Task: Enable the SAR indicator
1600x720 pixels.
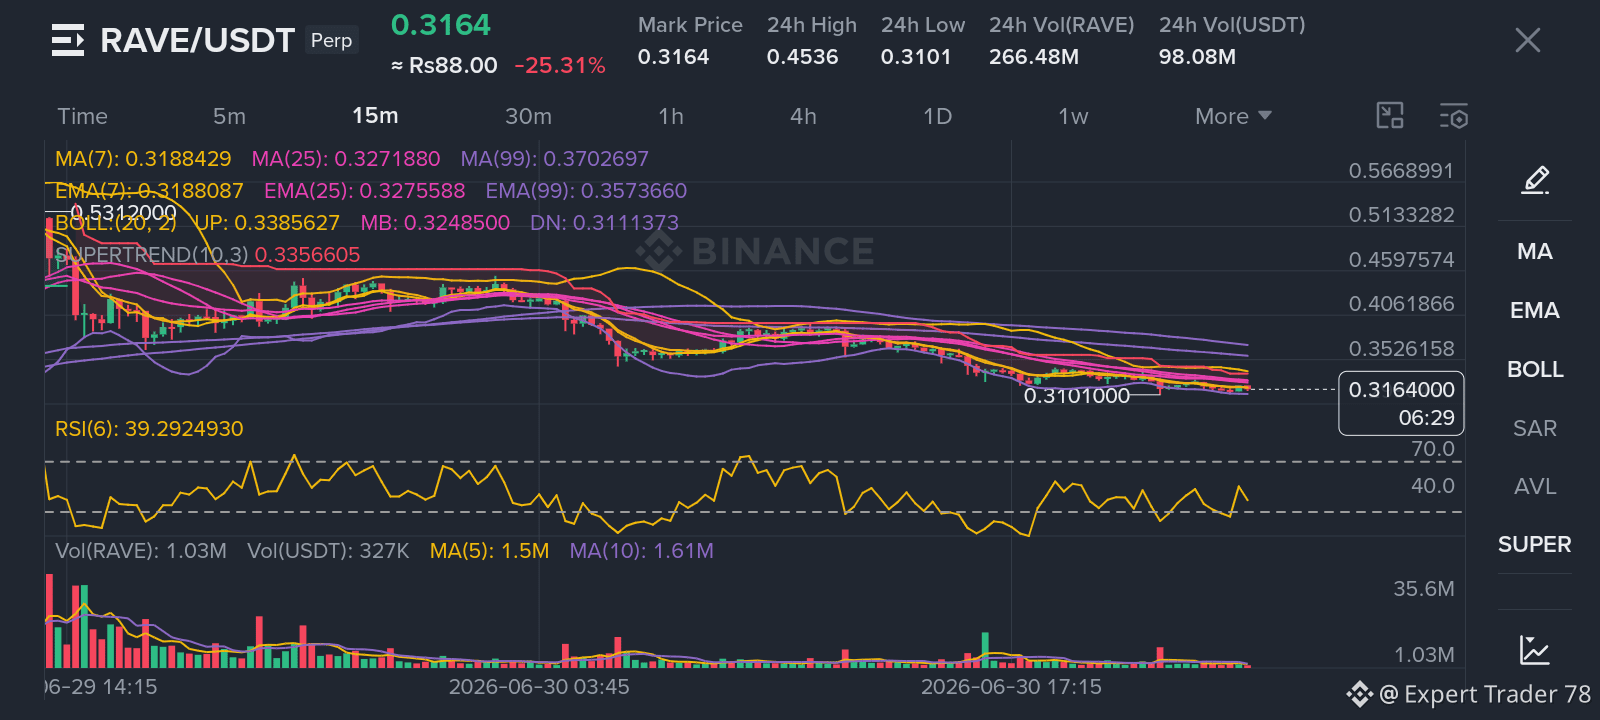Action: (1535, 429)
